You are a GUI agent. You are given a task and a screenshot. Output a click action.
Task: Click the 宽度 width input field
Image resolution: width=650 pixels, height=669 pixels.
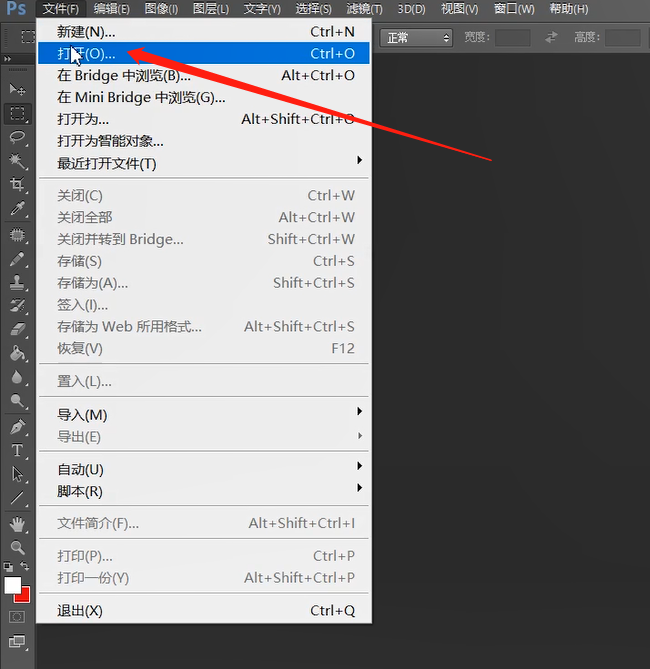(x=513, y=38)
